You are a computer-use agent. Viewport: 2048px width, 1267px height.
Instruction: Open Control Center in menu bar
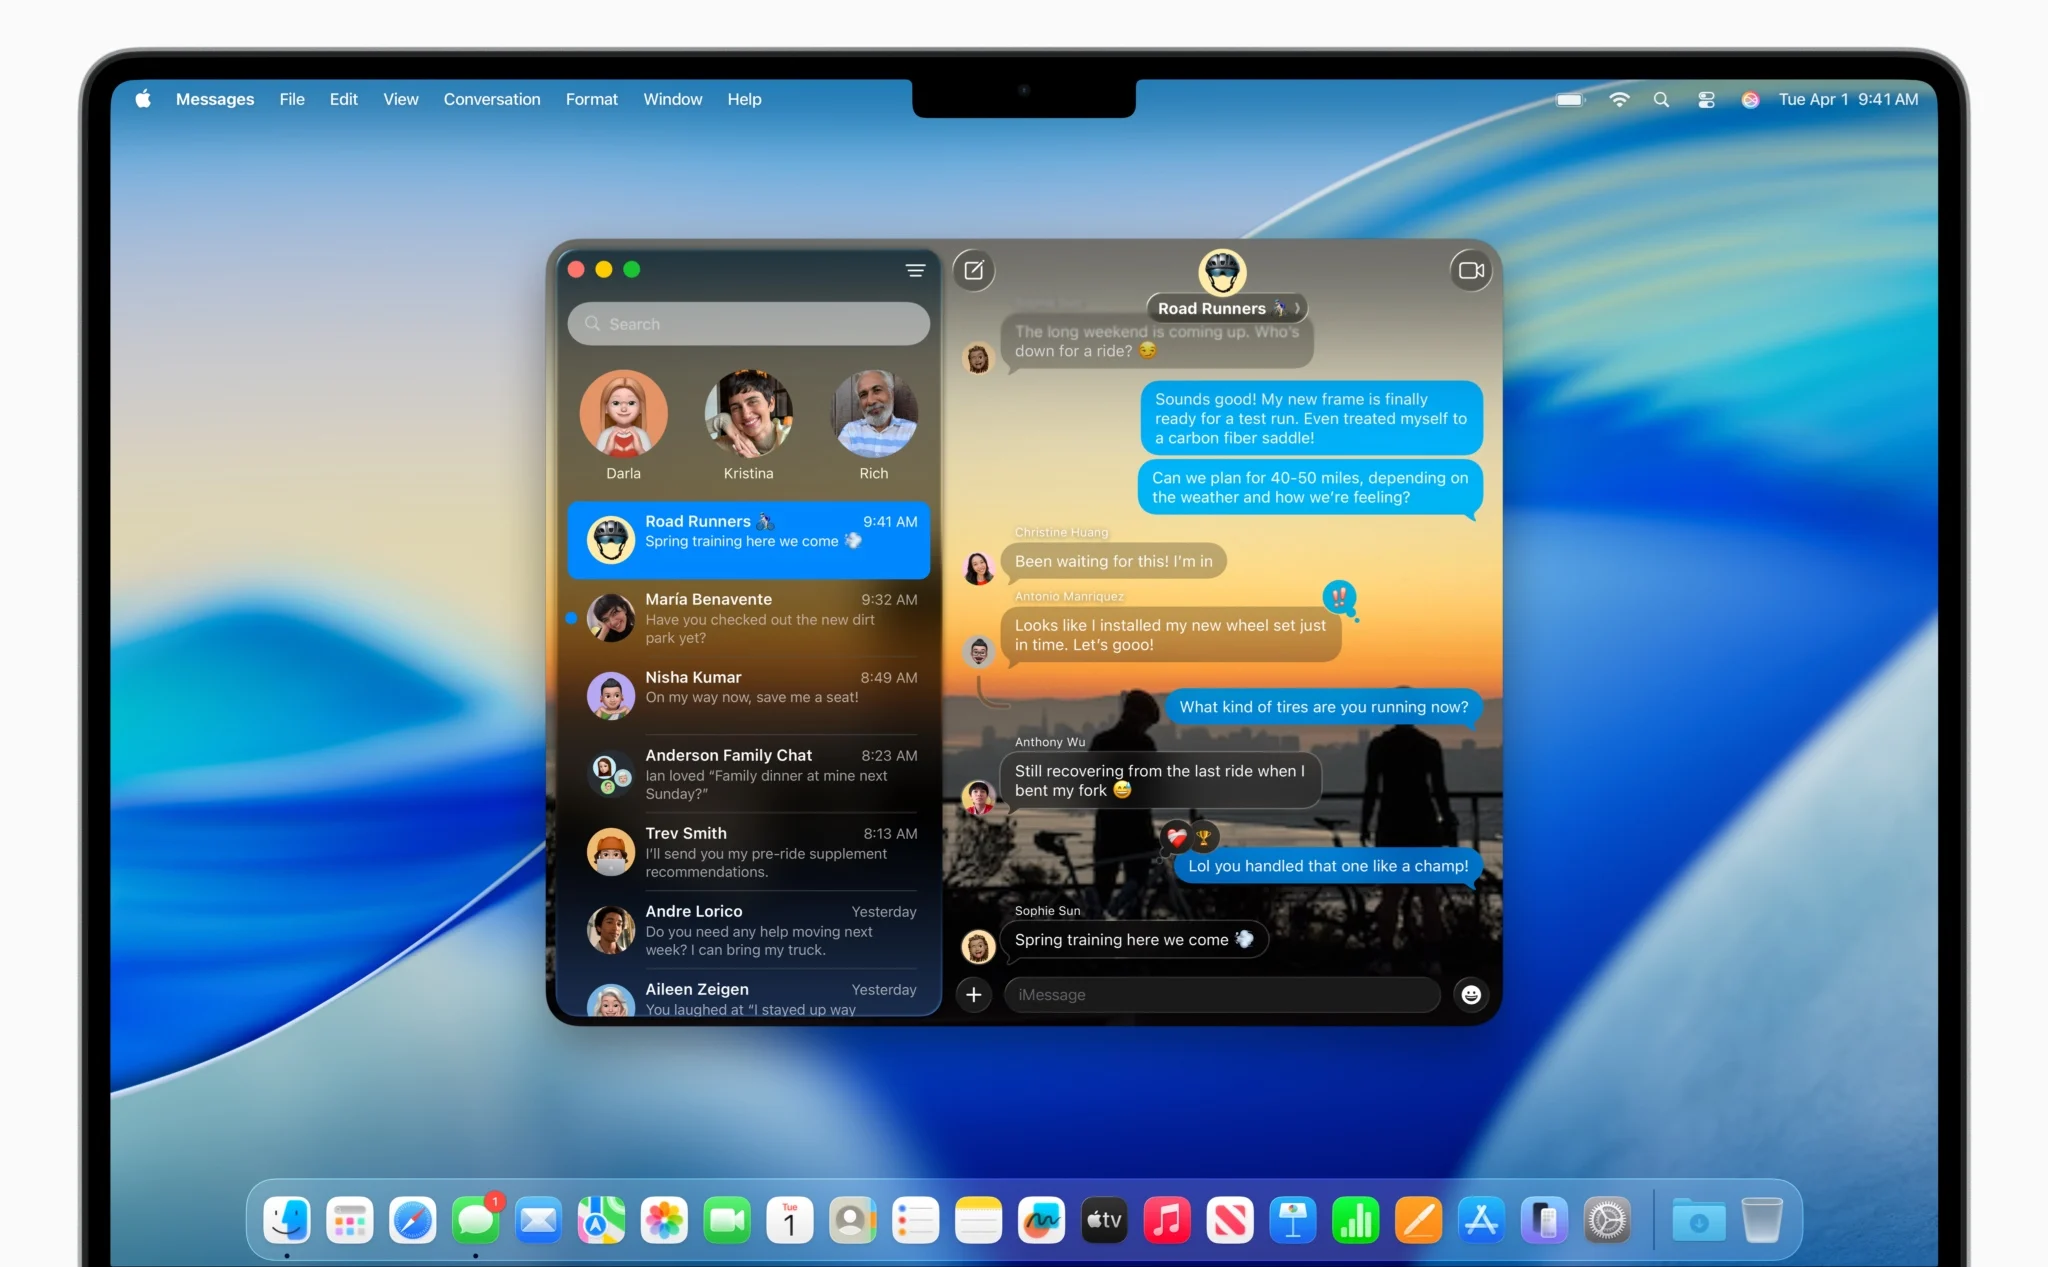coord(1706,99)
